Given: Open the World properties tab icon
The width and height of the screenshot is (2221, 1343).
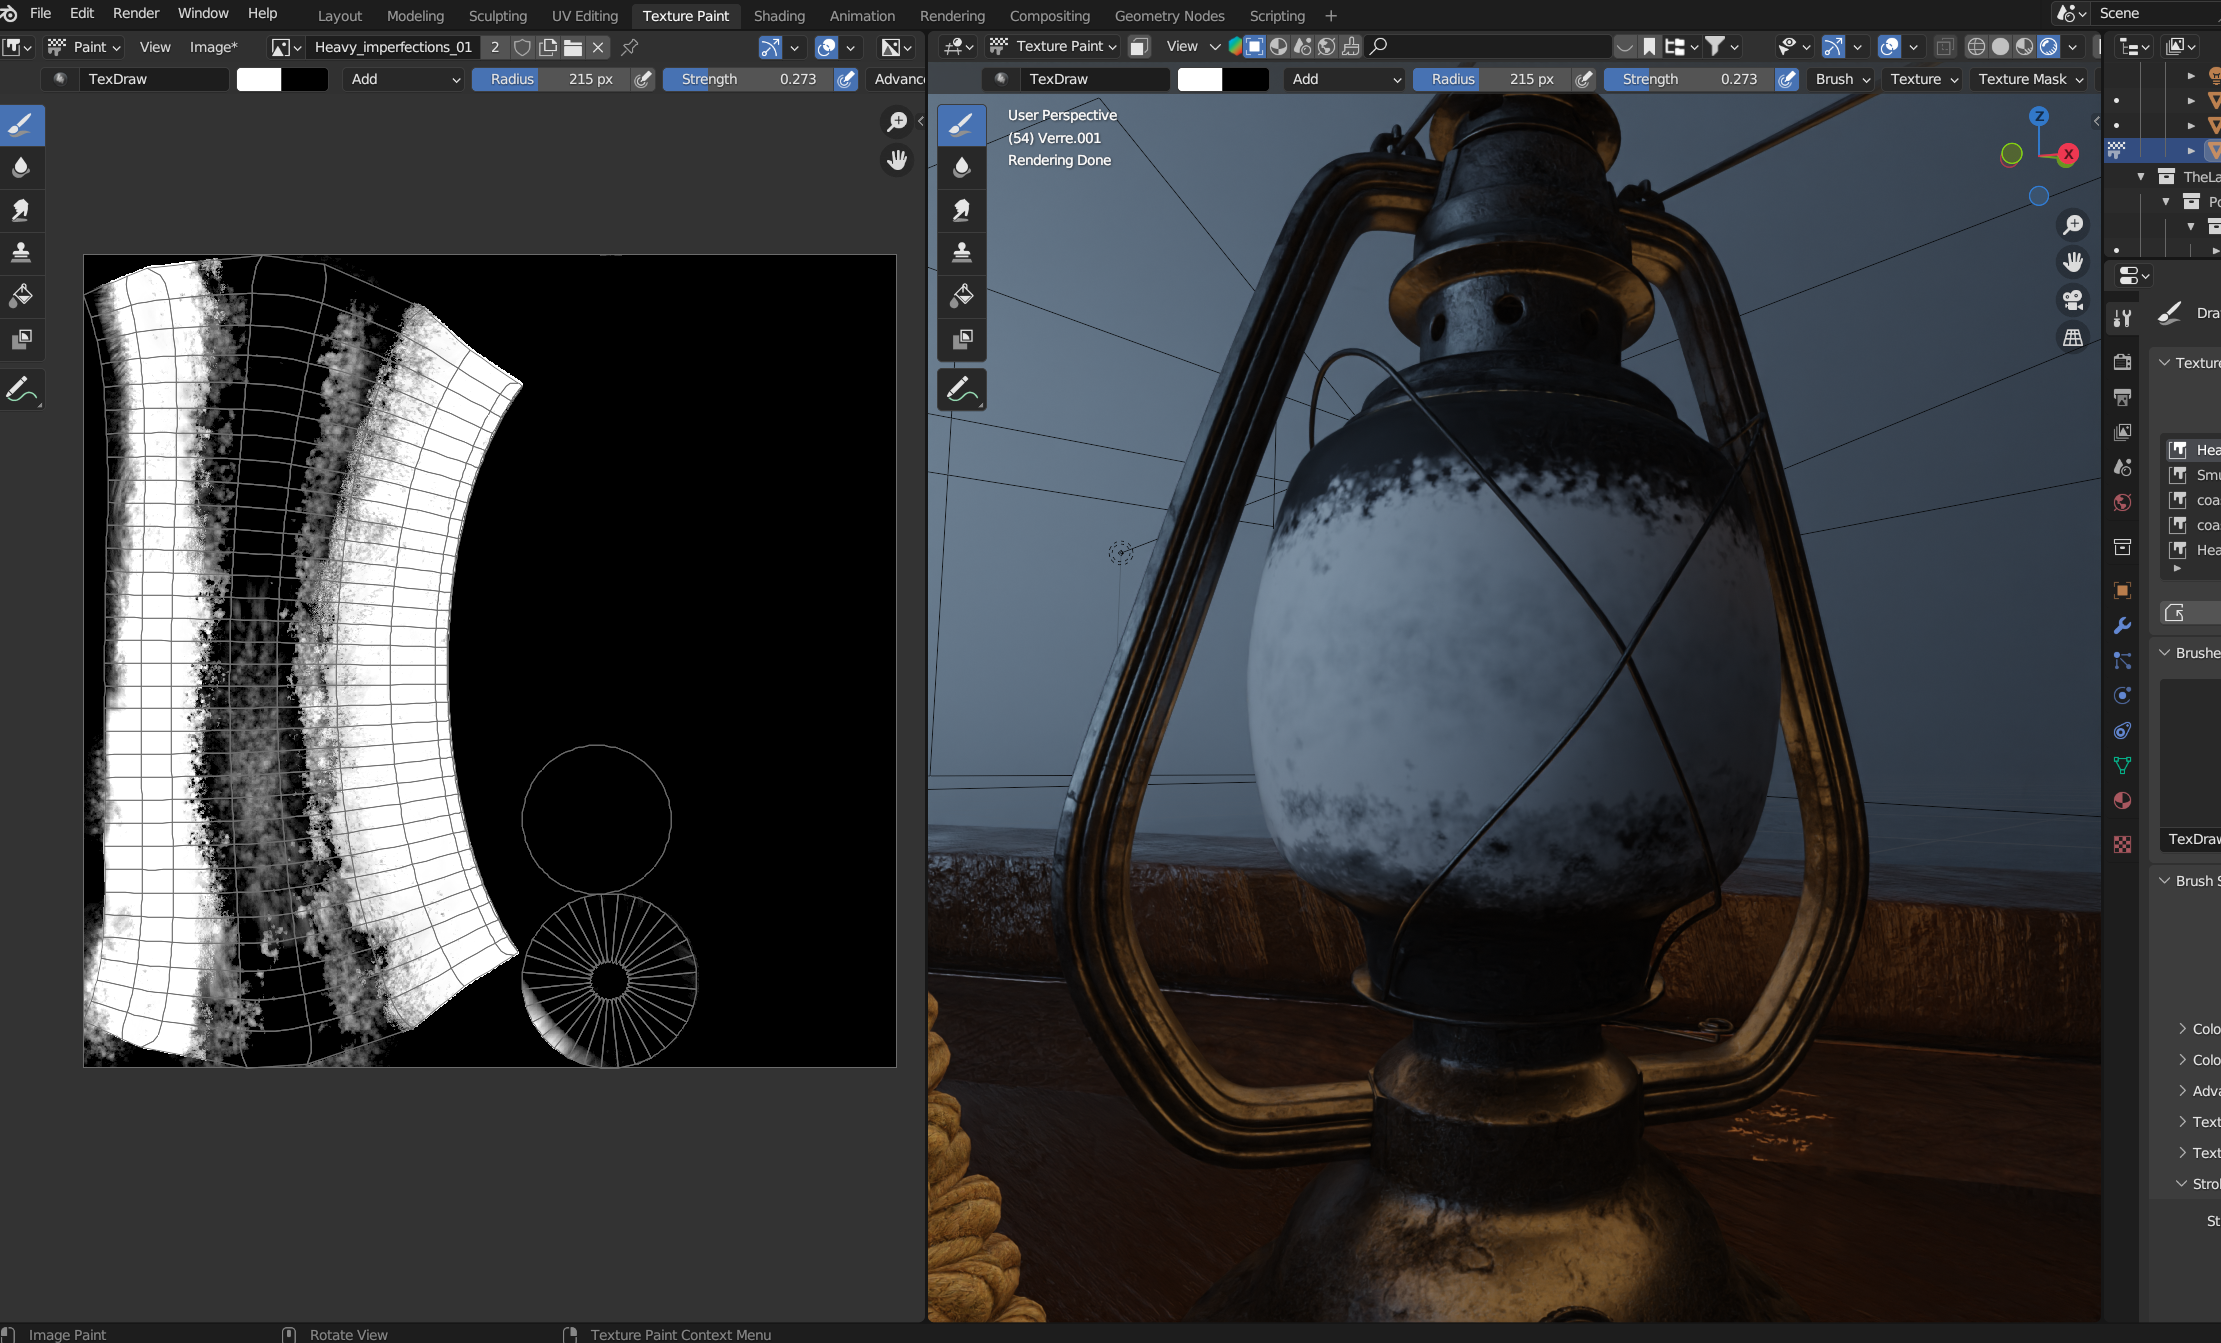Looking at the screenshot, I should pyautogui.click(x=2122, y=502).
